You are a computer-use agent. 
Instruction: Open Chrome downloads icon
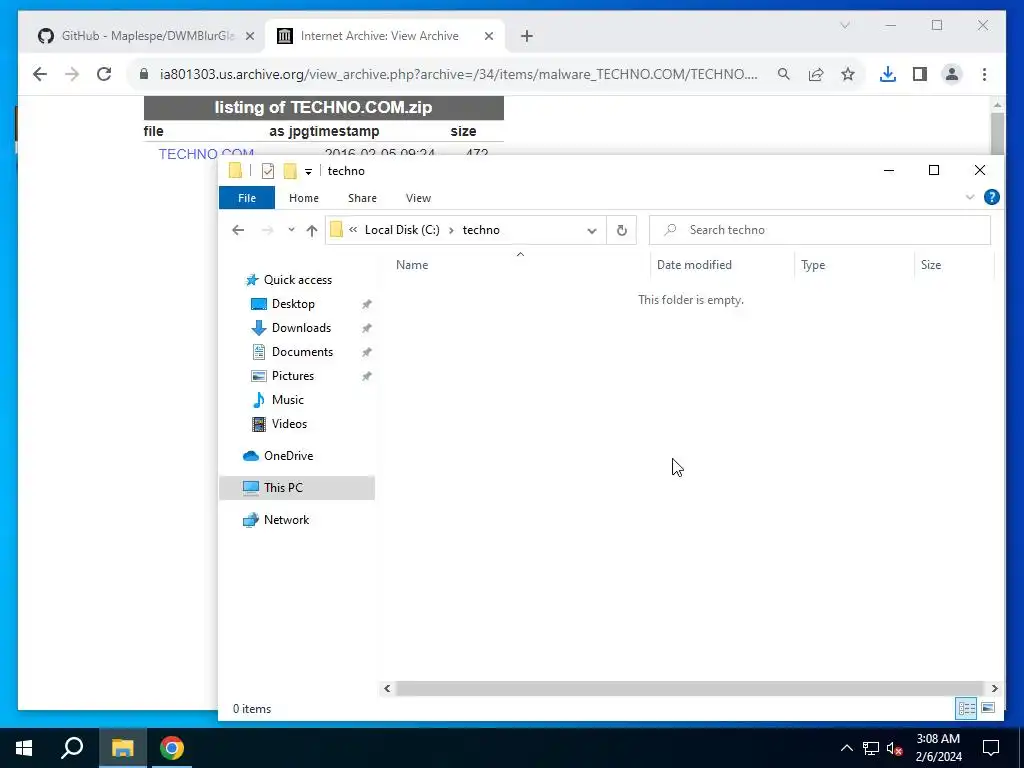pos(888,74)
